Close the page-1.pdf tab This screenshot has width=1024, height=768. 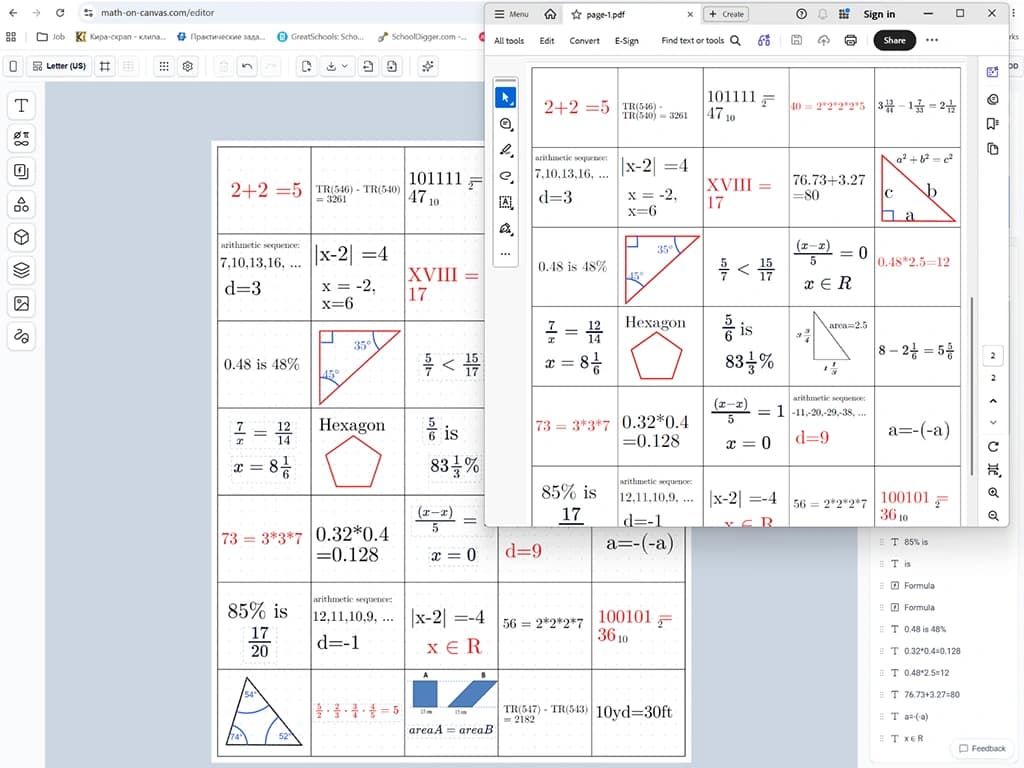coord(690,14)
